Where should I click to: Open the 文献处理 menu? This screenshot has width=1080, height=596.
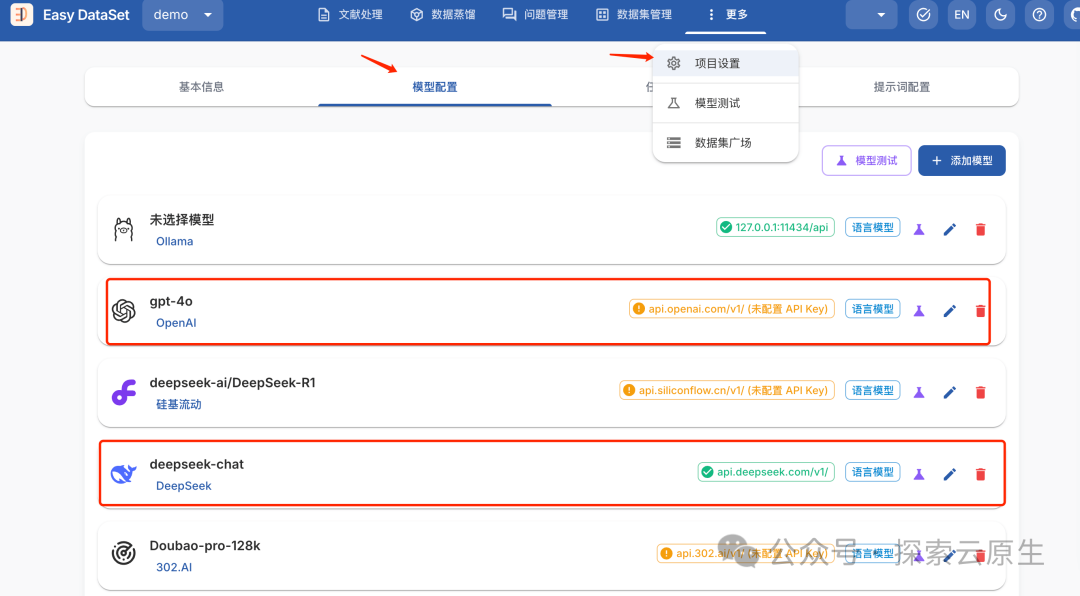click(350, 14)
